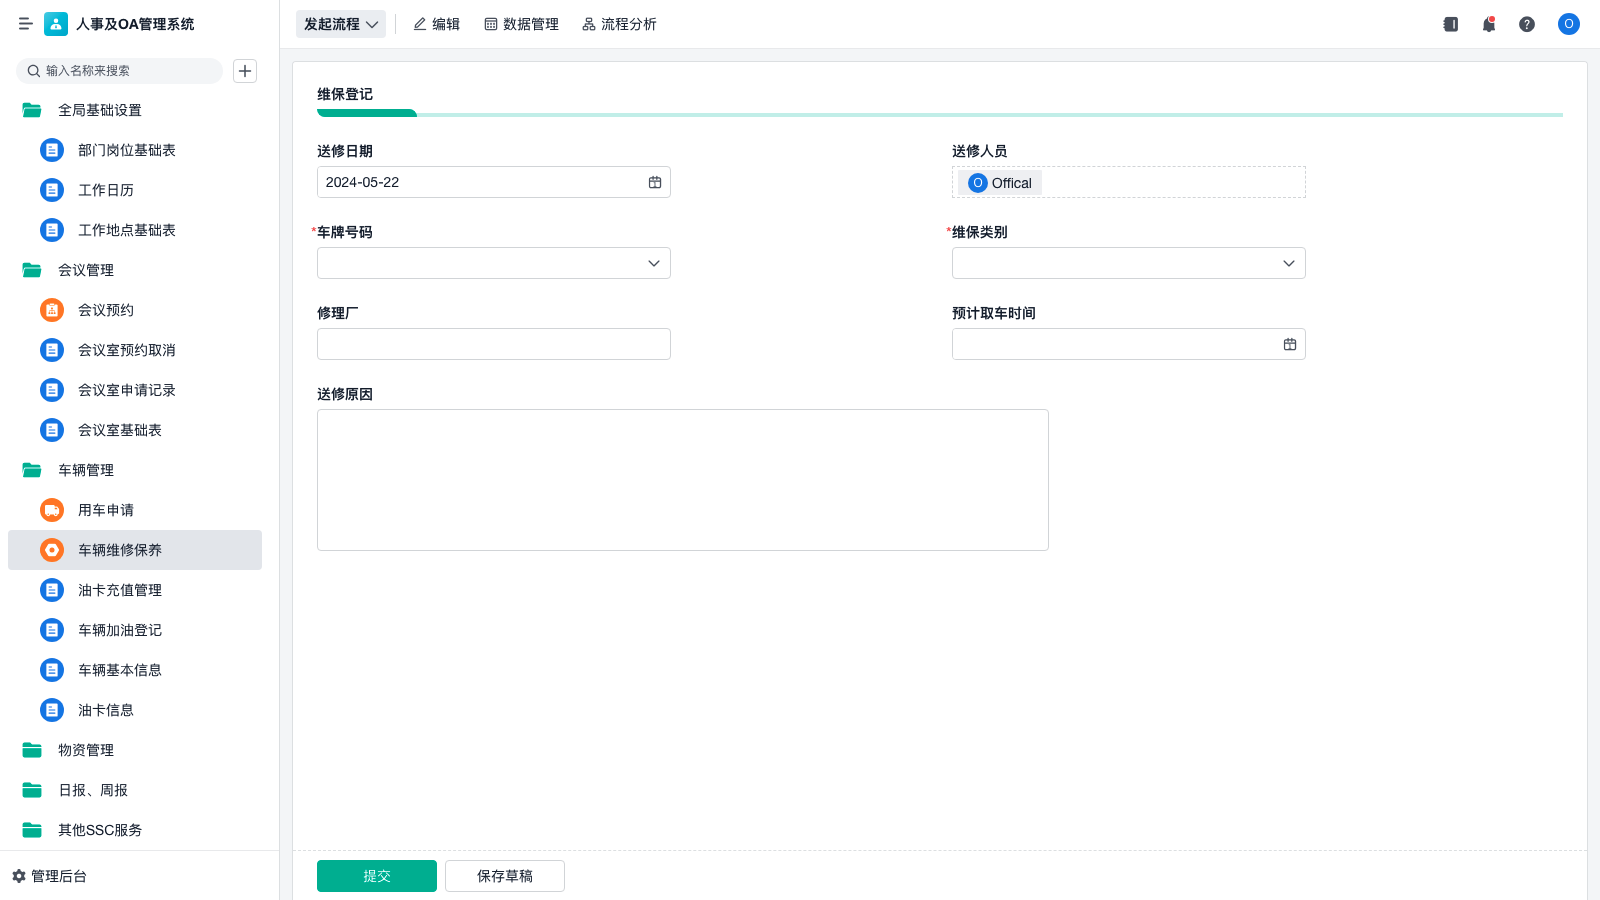Expand the 车牌号码 dropdown
This screenshot has height=900, width=1600.
[x=653, y=263]
